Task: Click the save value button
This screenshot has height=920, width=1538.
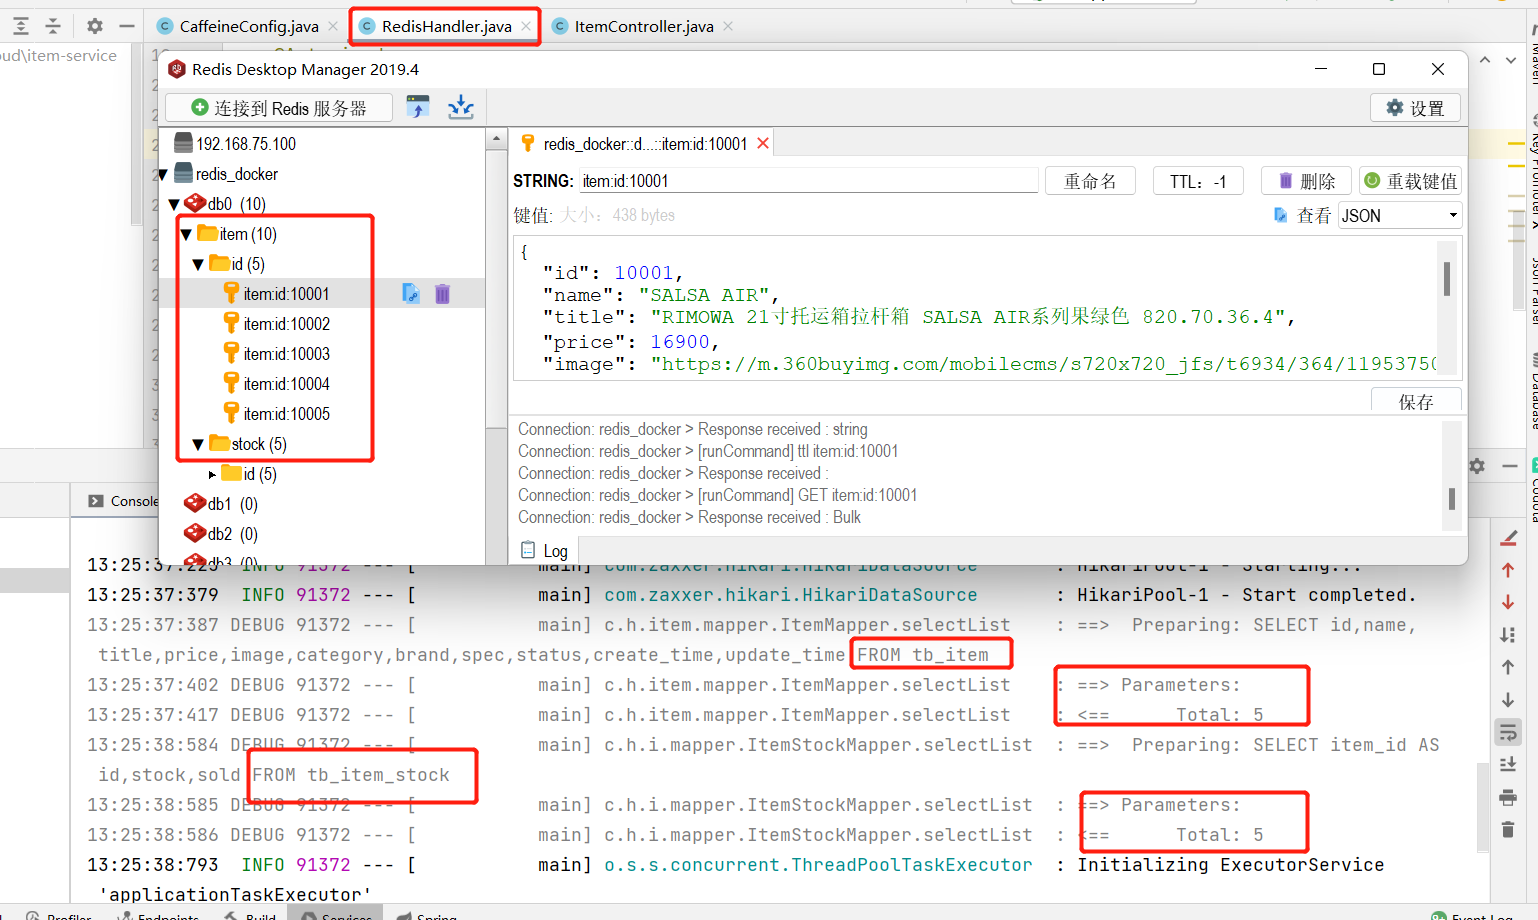Action: pos(1416,401)
